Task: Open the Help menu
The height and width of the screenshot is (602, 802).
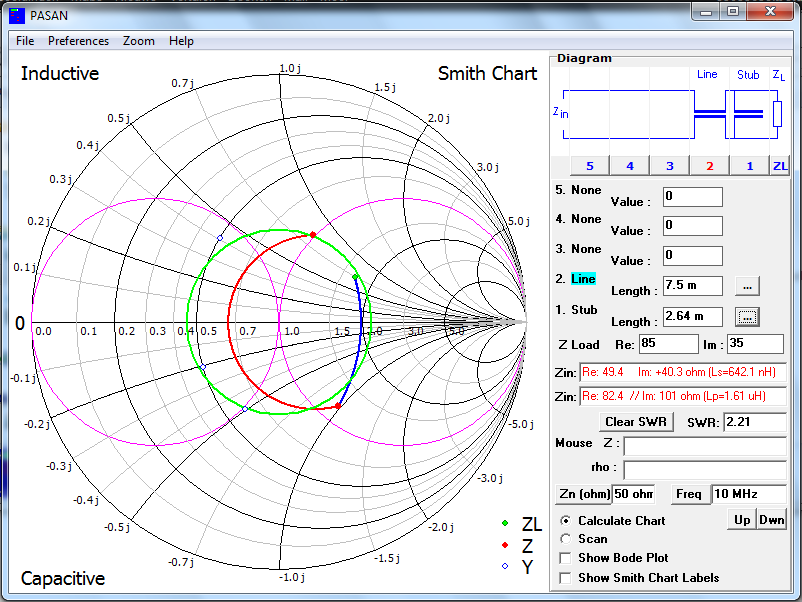Action: tap(181, 41)
